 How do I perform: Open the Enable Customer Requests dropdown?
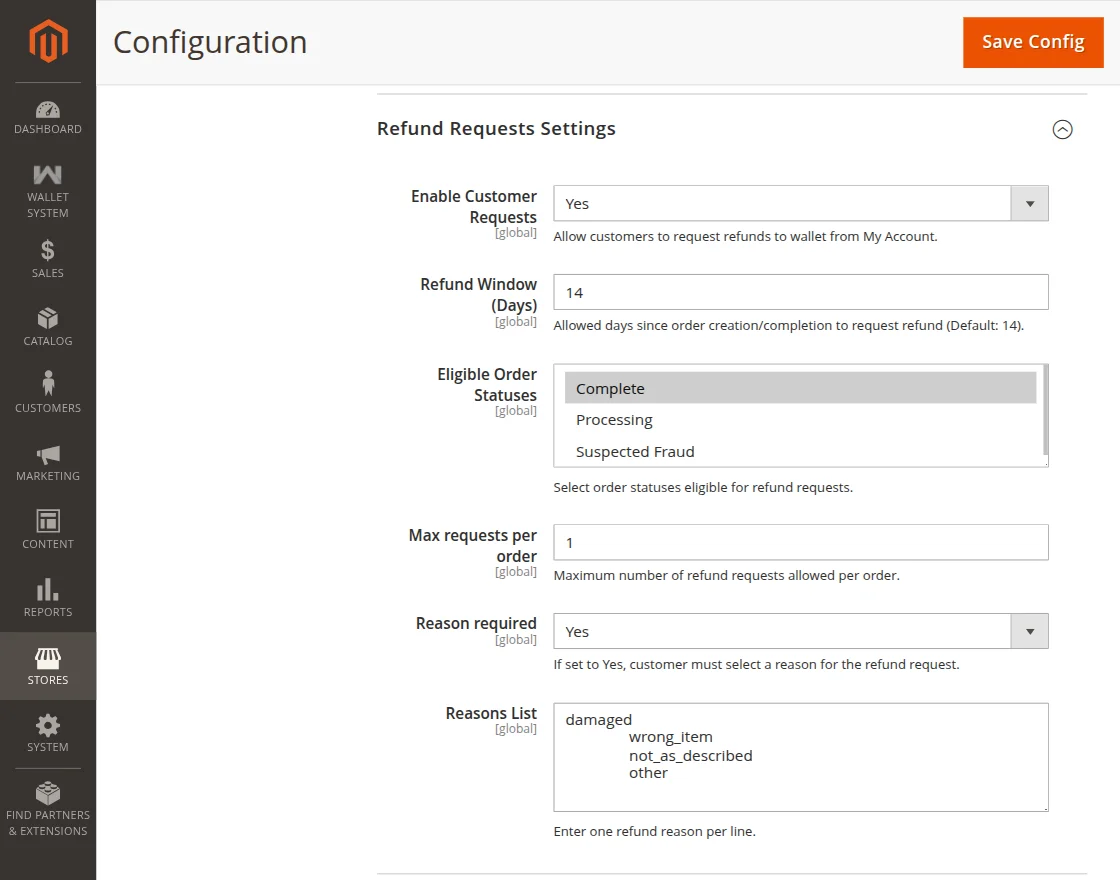tap(801, 204)
